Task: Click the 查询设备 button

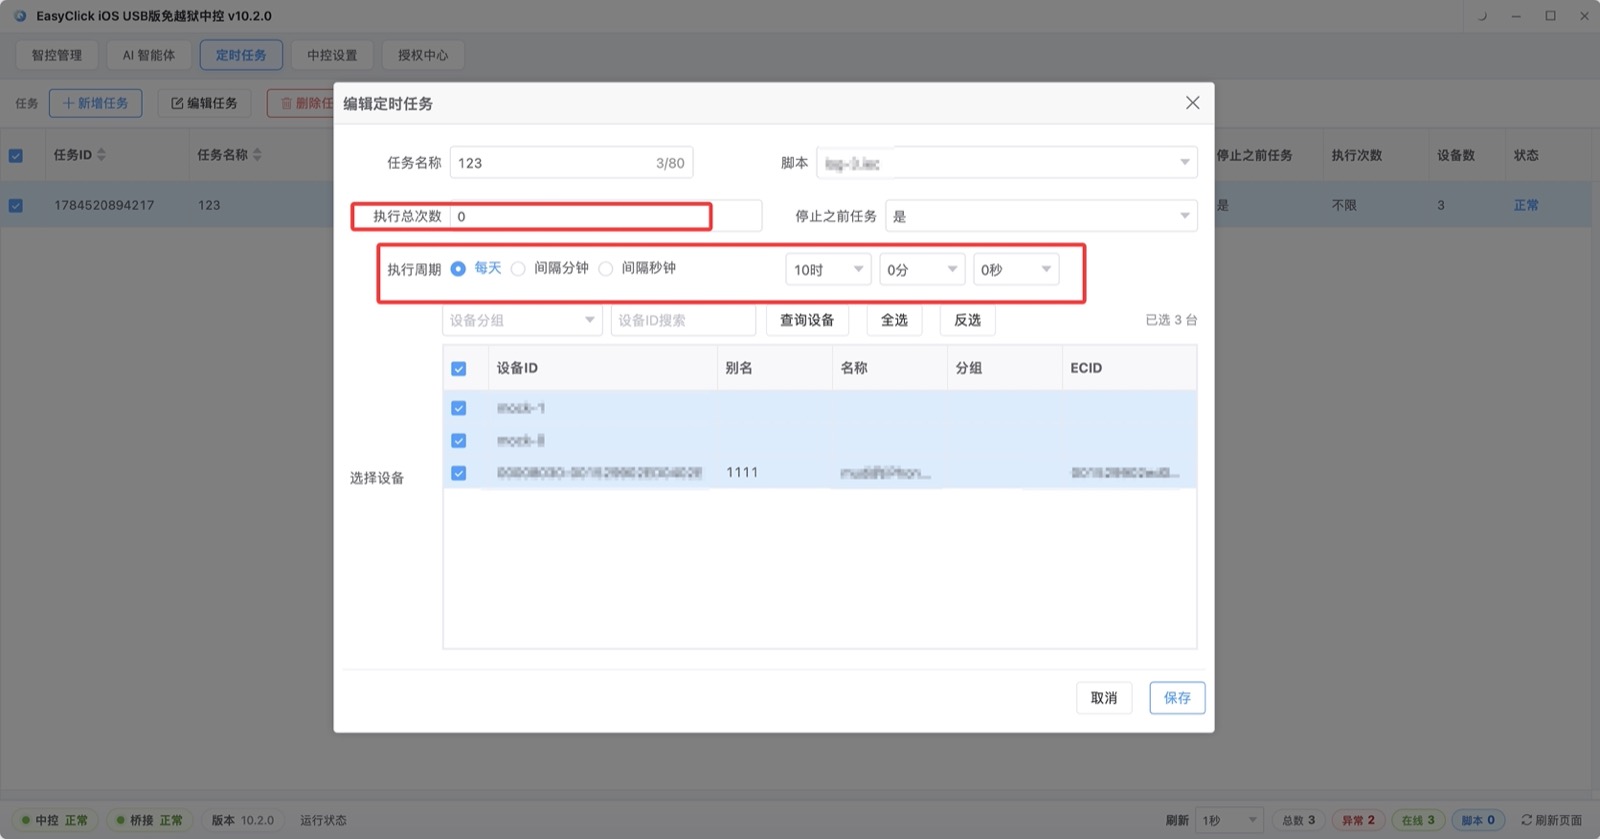Action: (x=807, y=320)
